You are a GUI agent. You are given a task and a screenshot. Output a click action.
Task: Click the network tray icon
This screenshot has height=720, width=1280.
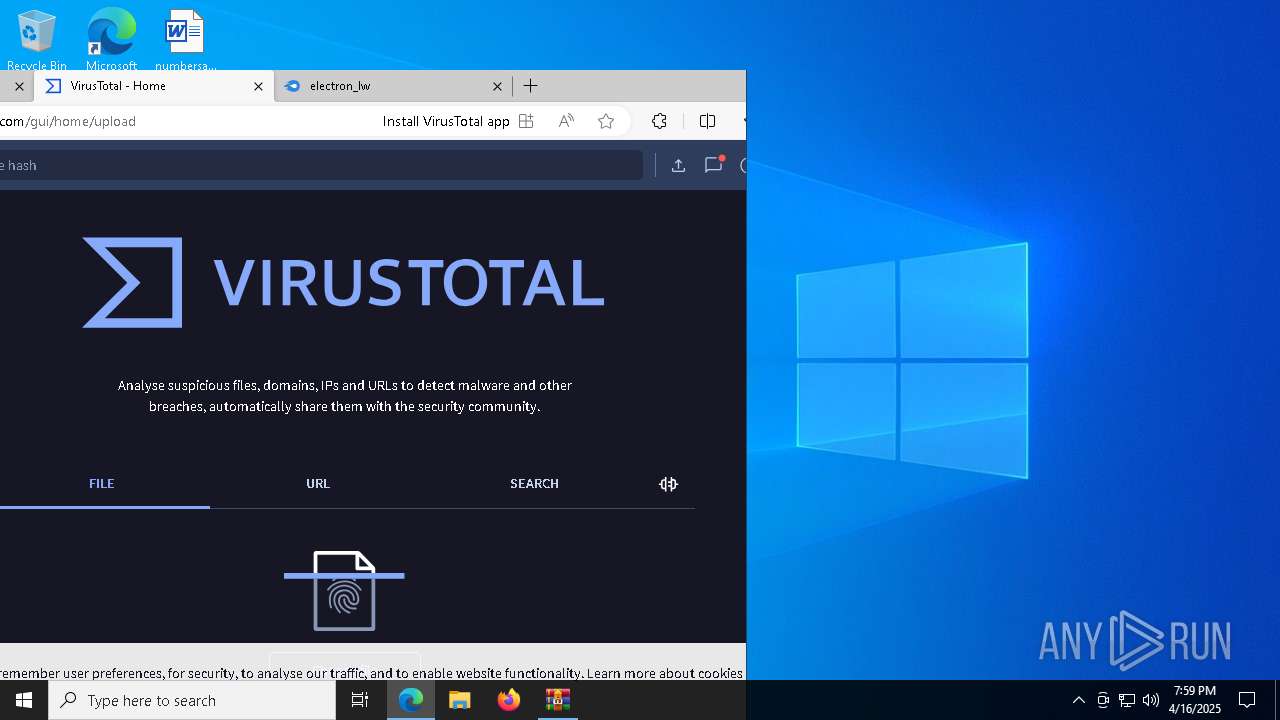click(x=1127, y=700)
